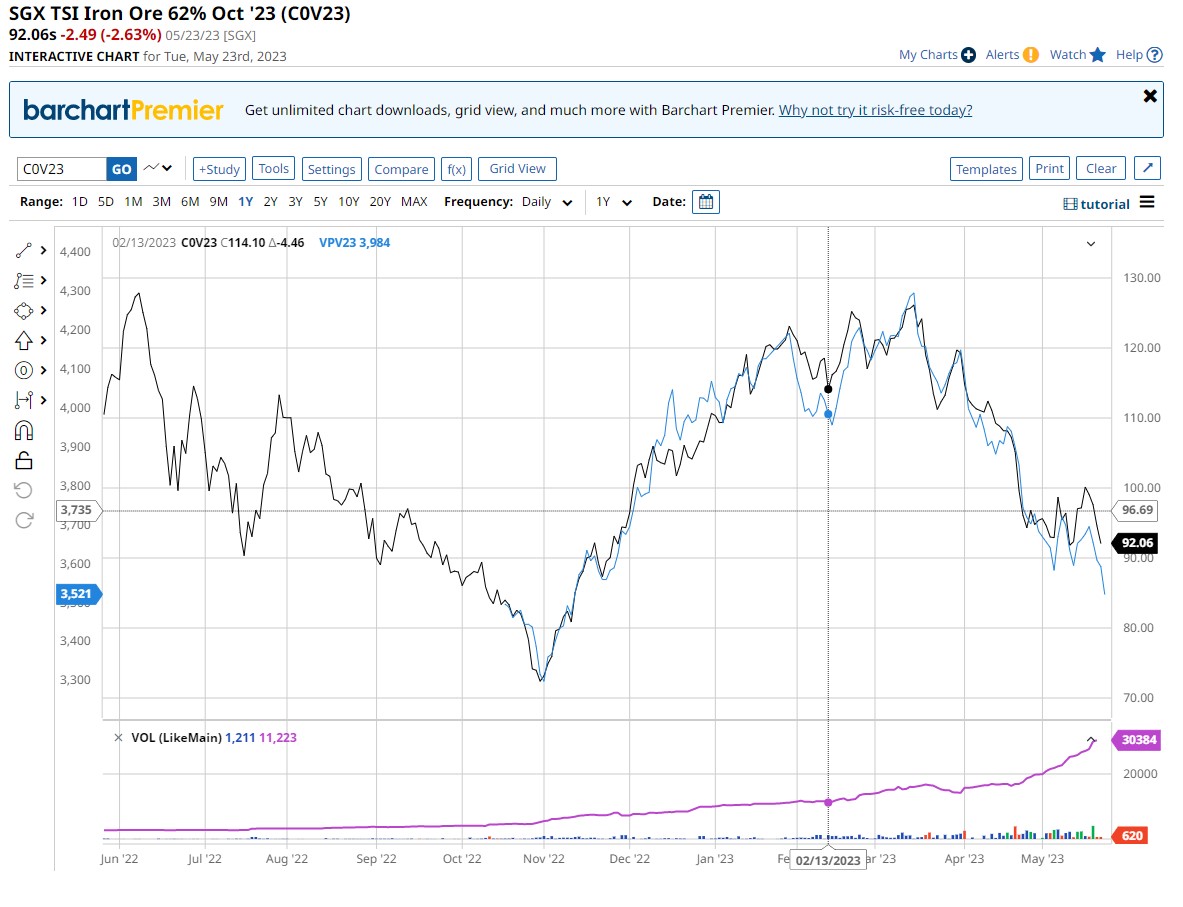Close the VOL study pane
The image size is (1183, 907).
118,738
